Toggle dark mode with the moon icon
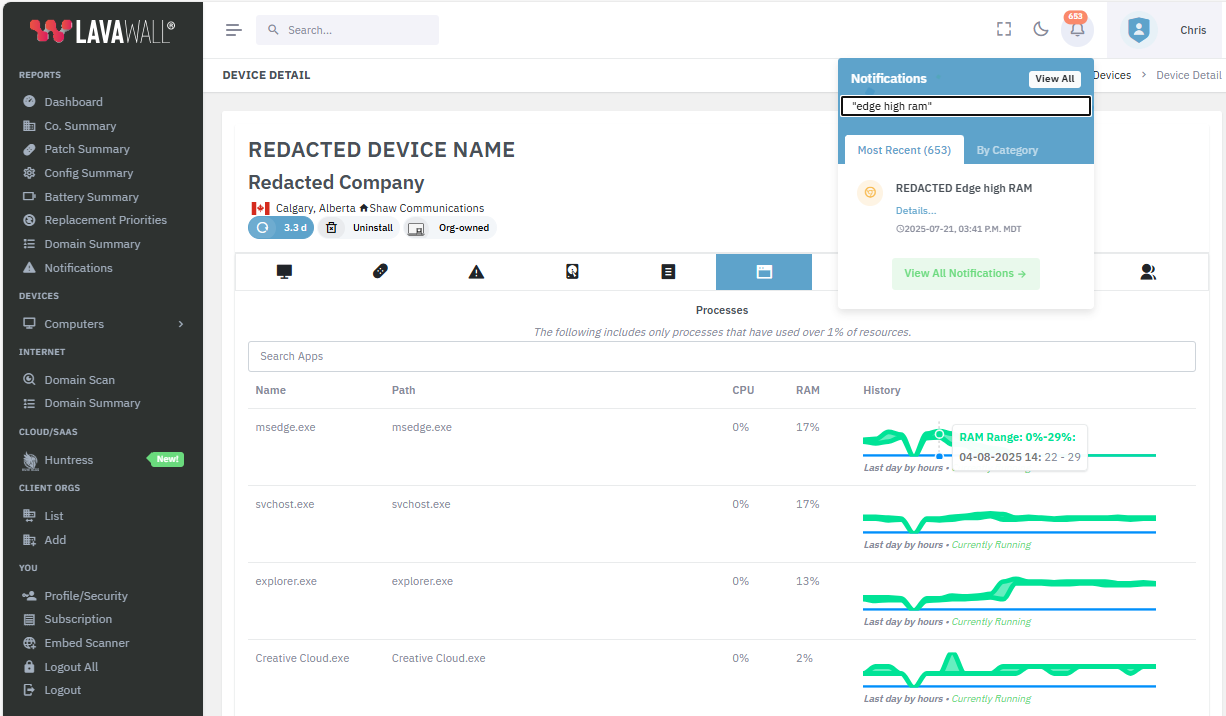1226x716 pixels. (x=1040, y=30)
